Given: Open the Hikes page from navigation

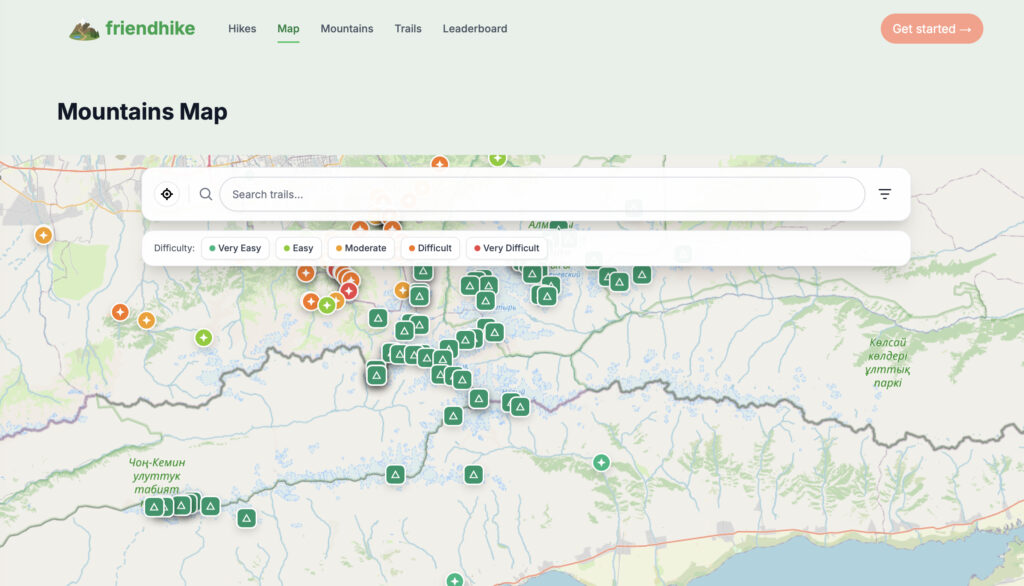Looking at the screenshot, I should click(x=242, y=29).
